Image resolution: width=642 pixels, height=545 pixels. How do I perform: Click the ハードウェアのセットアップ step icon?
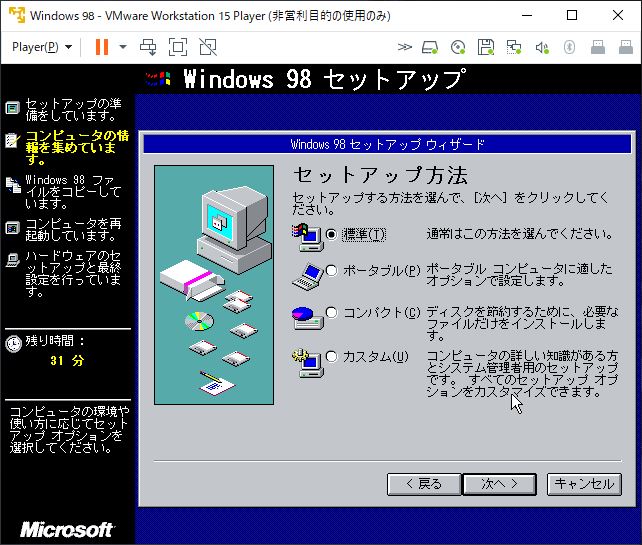(x=13, y=260)
